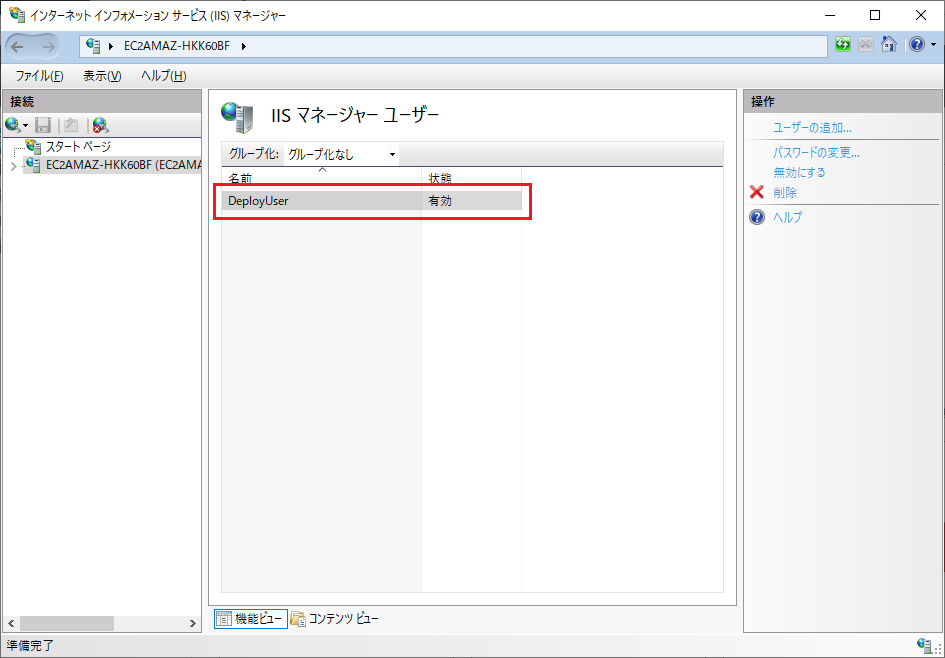Screen dimensions: 945x658
Task: Sort by 名前 column header
Action: point(321,178)
